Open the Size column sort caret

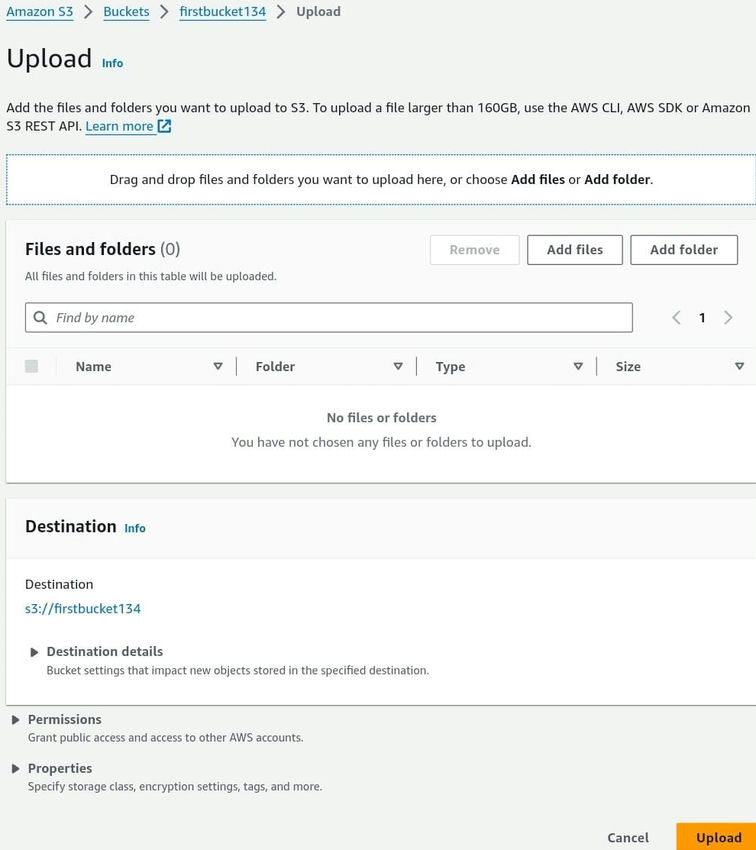(x=740, y=366)
